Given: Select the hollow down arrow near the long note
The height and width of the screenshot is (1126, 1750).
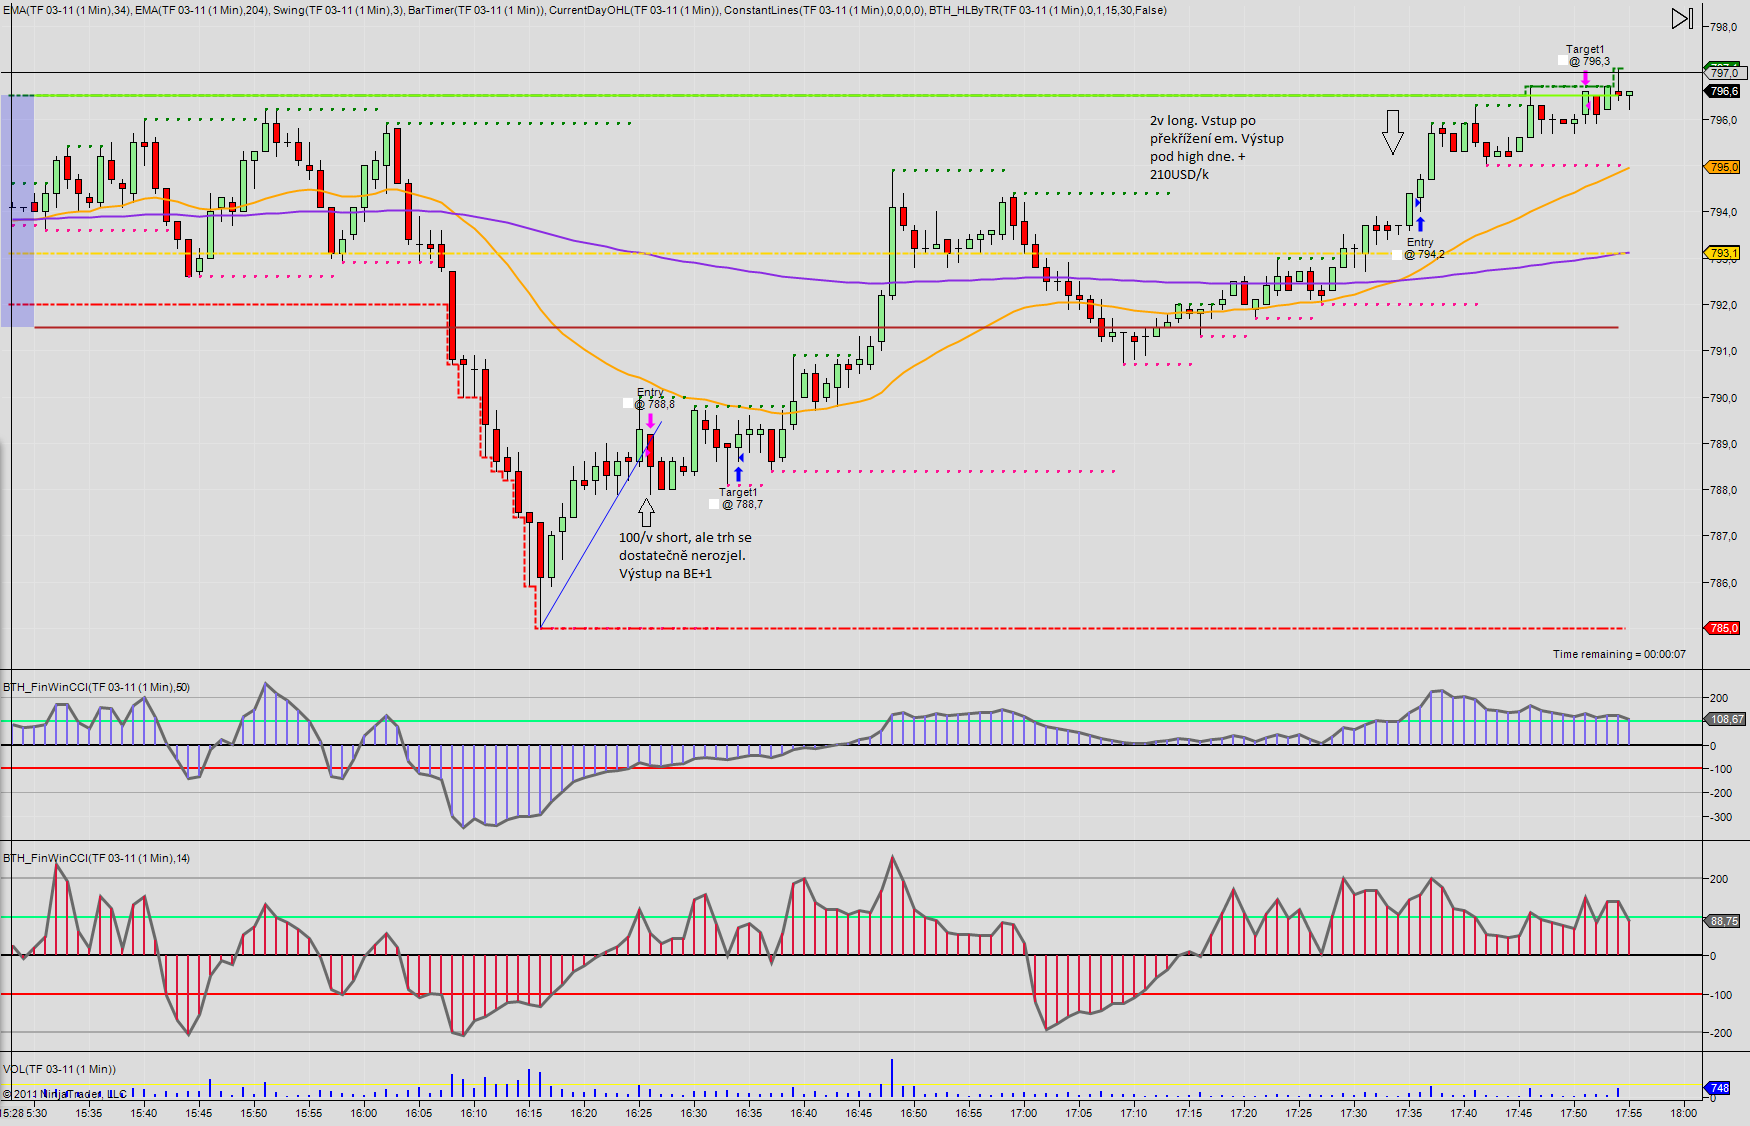Looking at the screenshot, I should pos(1392,132).
